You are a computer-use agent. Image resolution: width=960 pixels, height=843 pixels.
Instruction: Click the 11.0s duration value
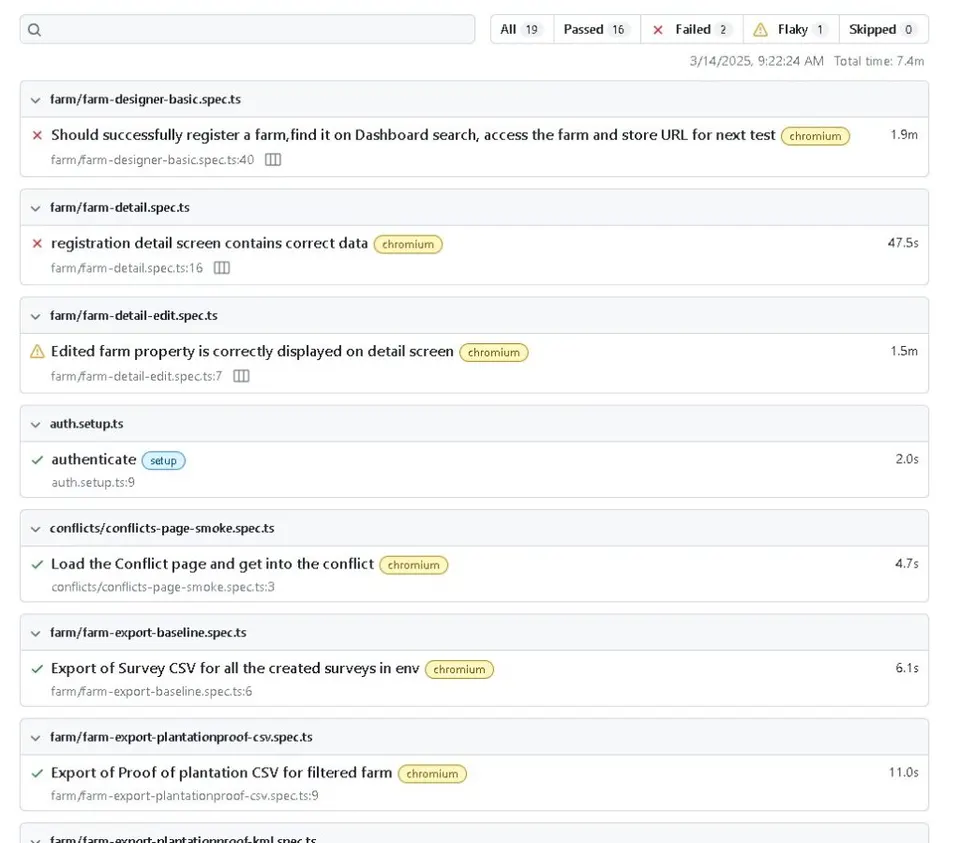[904, 773]
